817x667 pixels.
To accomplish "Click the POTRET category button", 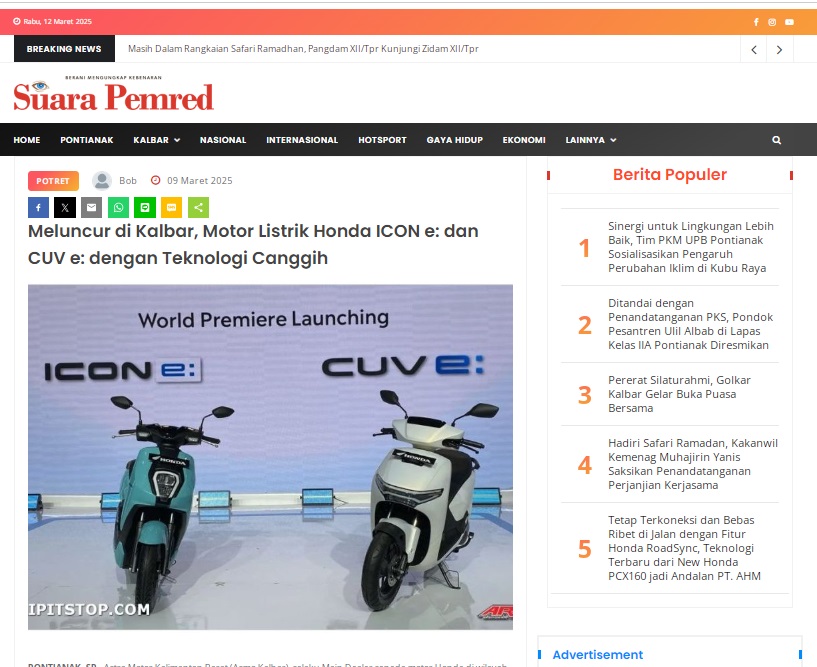I will tap(53, 181).
